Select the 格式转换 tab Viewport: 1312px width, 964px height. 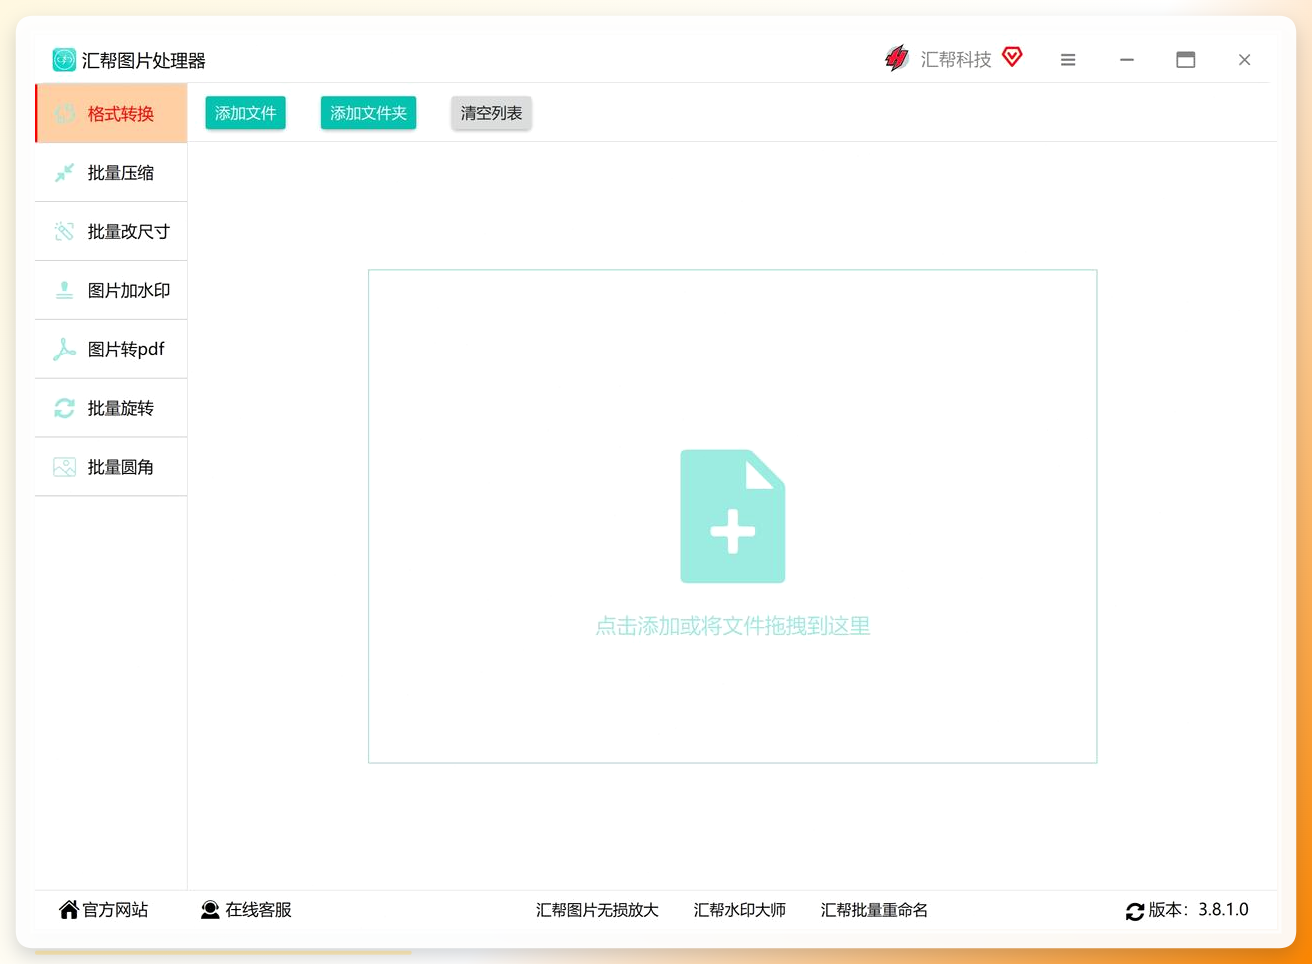(x=111, y=113)
